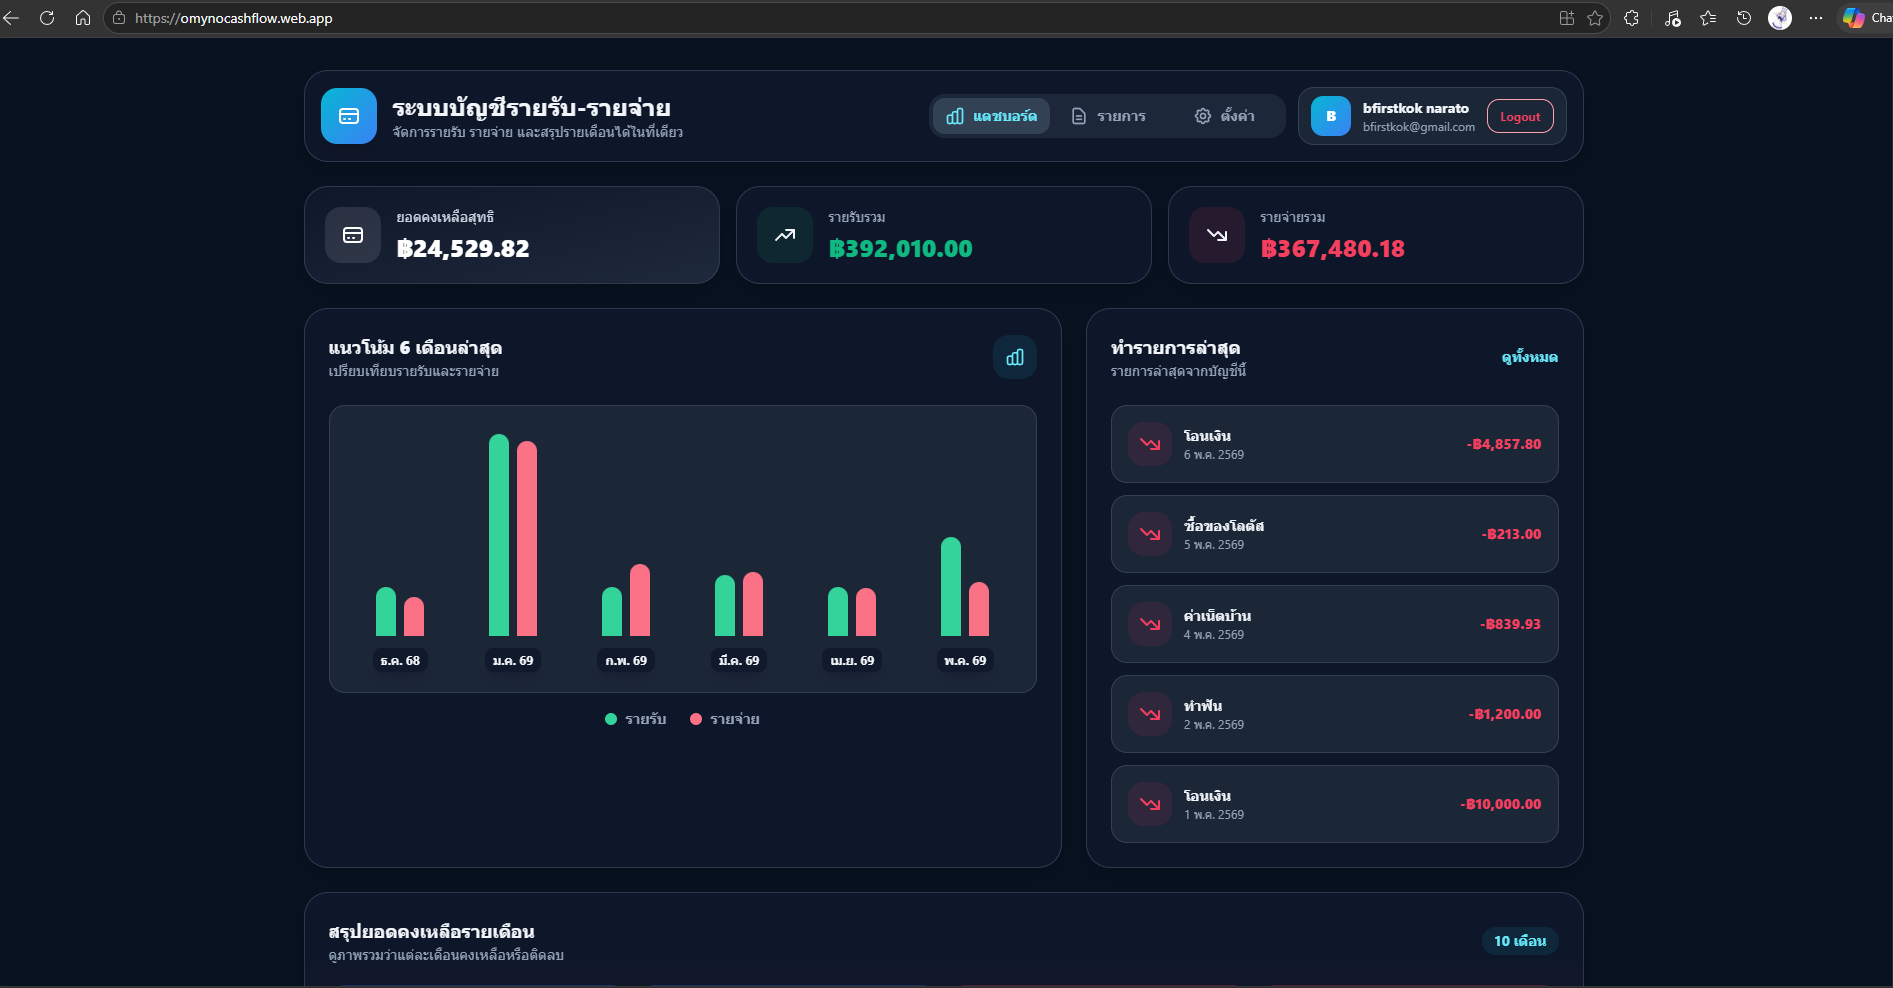The image size is (1893, 988).
Task: Click the -฿10,000.00 amount
Action: pos(1501,804)
